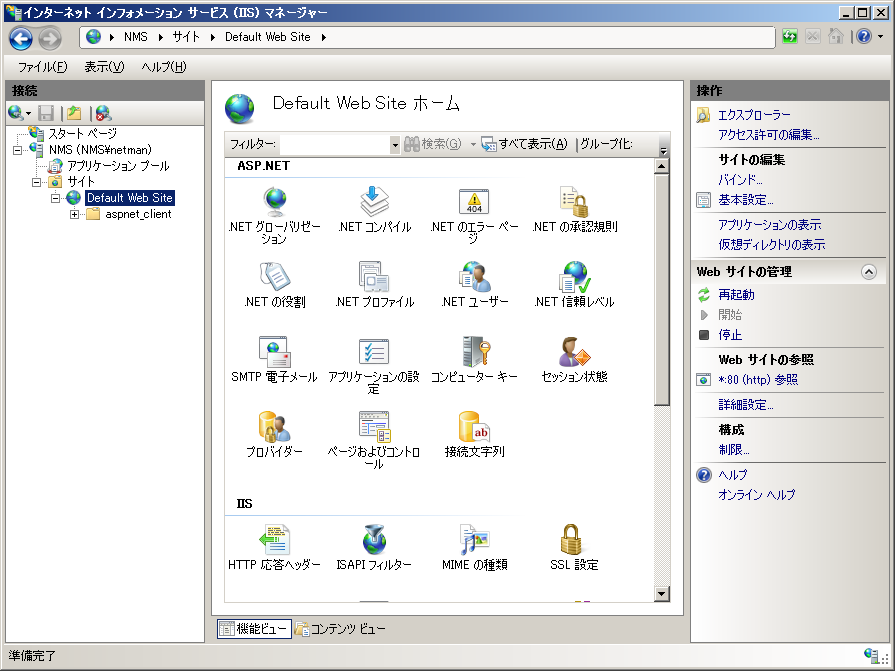Viewport: 895px width, 671px height.
Task: Click the help question mark toolbar icon
Action: pos(864,37)
